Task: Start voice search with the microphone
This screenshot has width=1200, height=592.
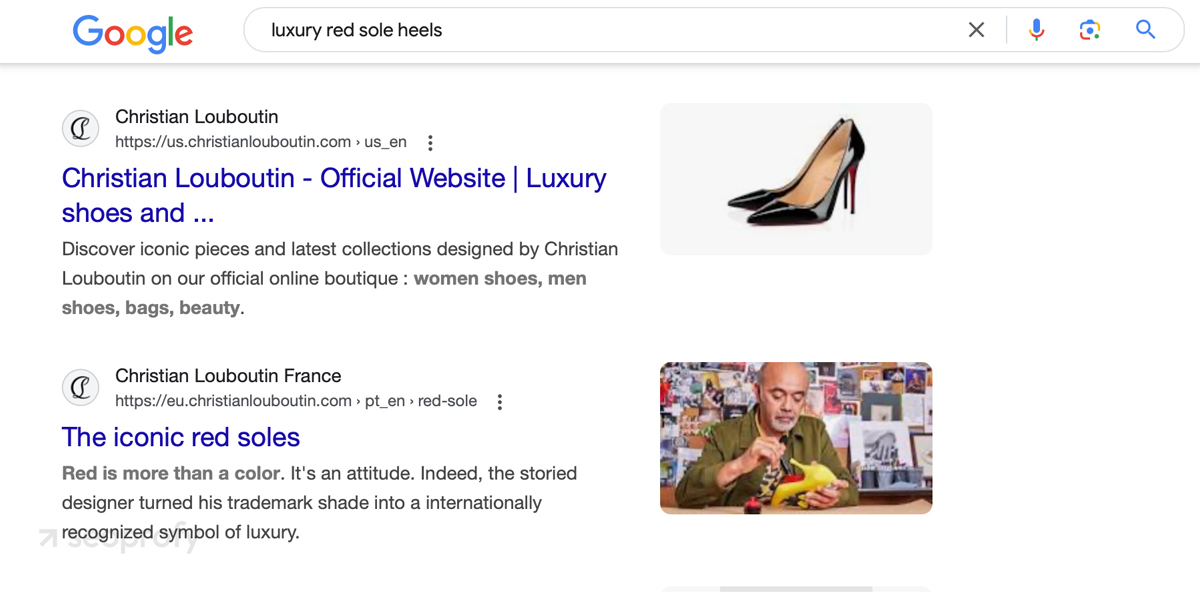Action: click(1036, 30)
